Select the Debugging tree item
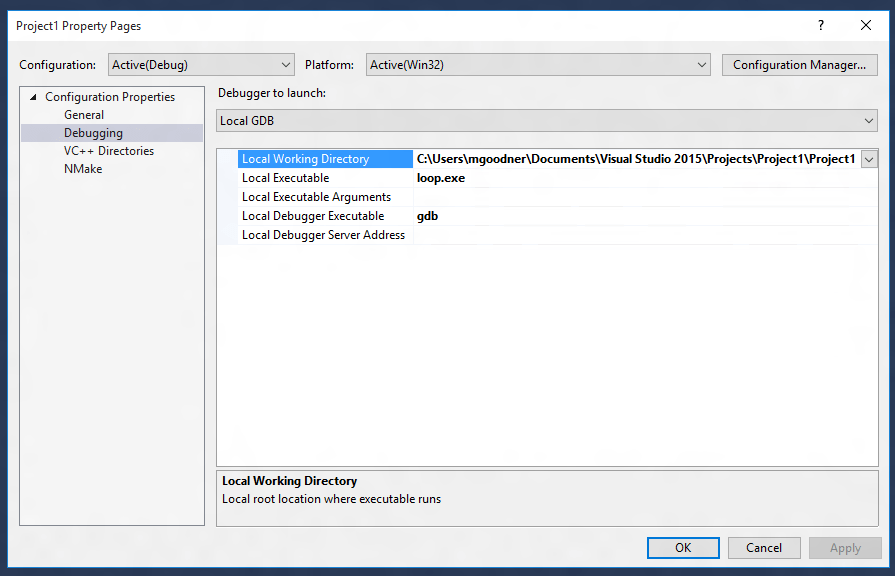Screen dimensions: 895x576 (x=93, y=132)
